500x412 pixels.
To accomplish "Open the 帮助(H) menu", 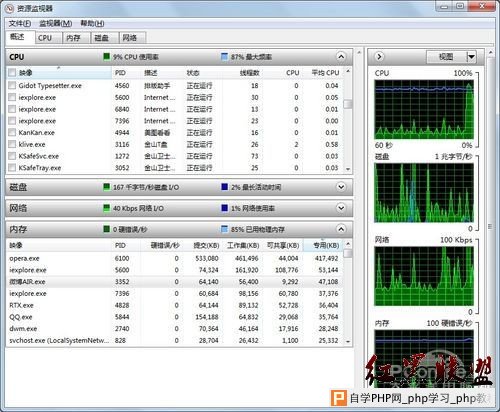I will pos(92,23).
